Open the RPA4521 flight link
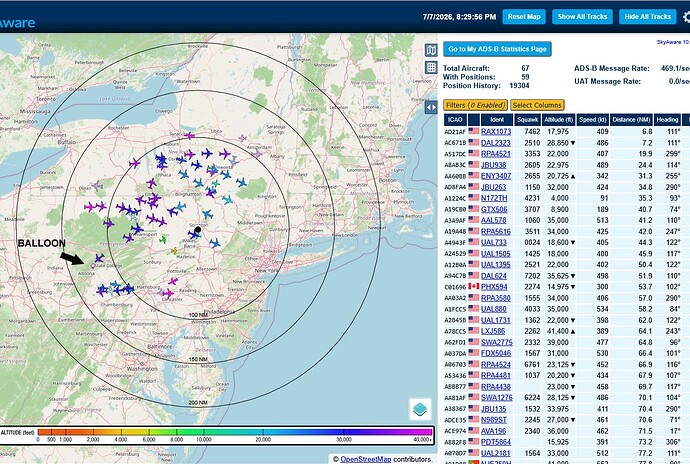Viewport: 690px width, 464px height. 495,154
